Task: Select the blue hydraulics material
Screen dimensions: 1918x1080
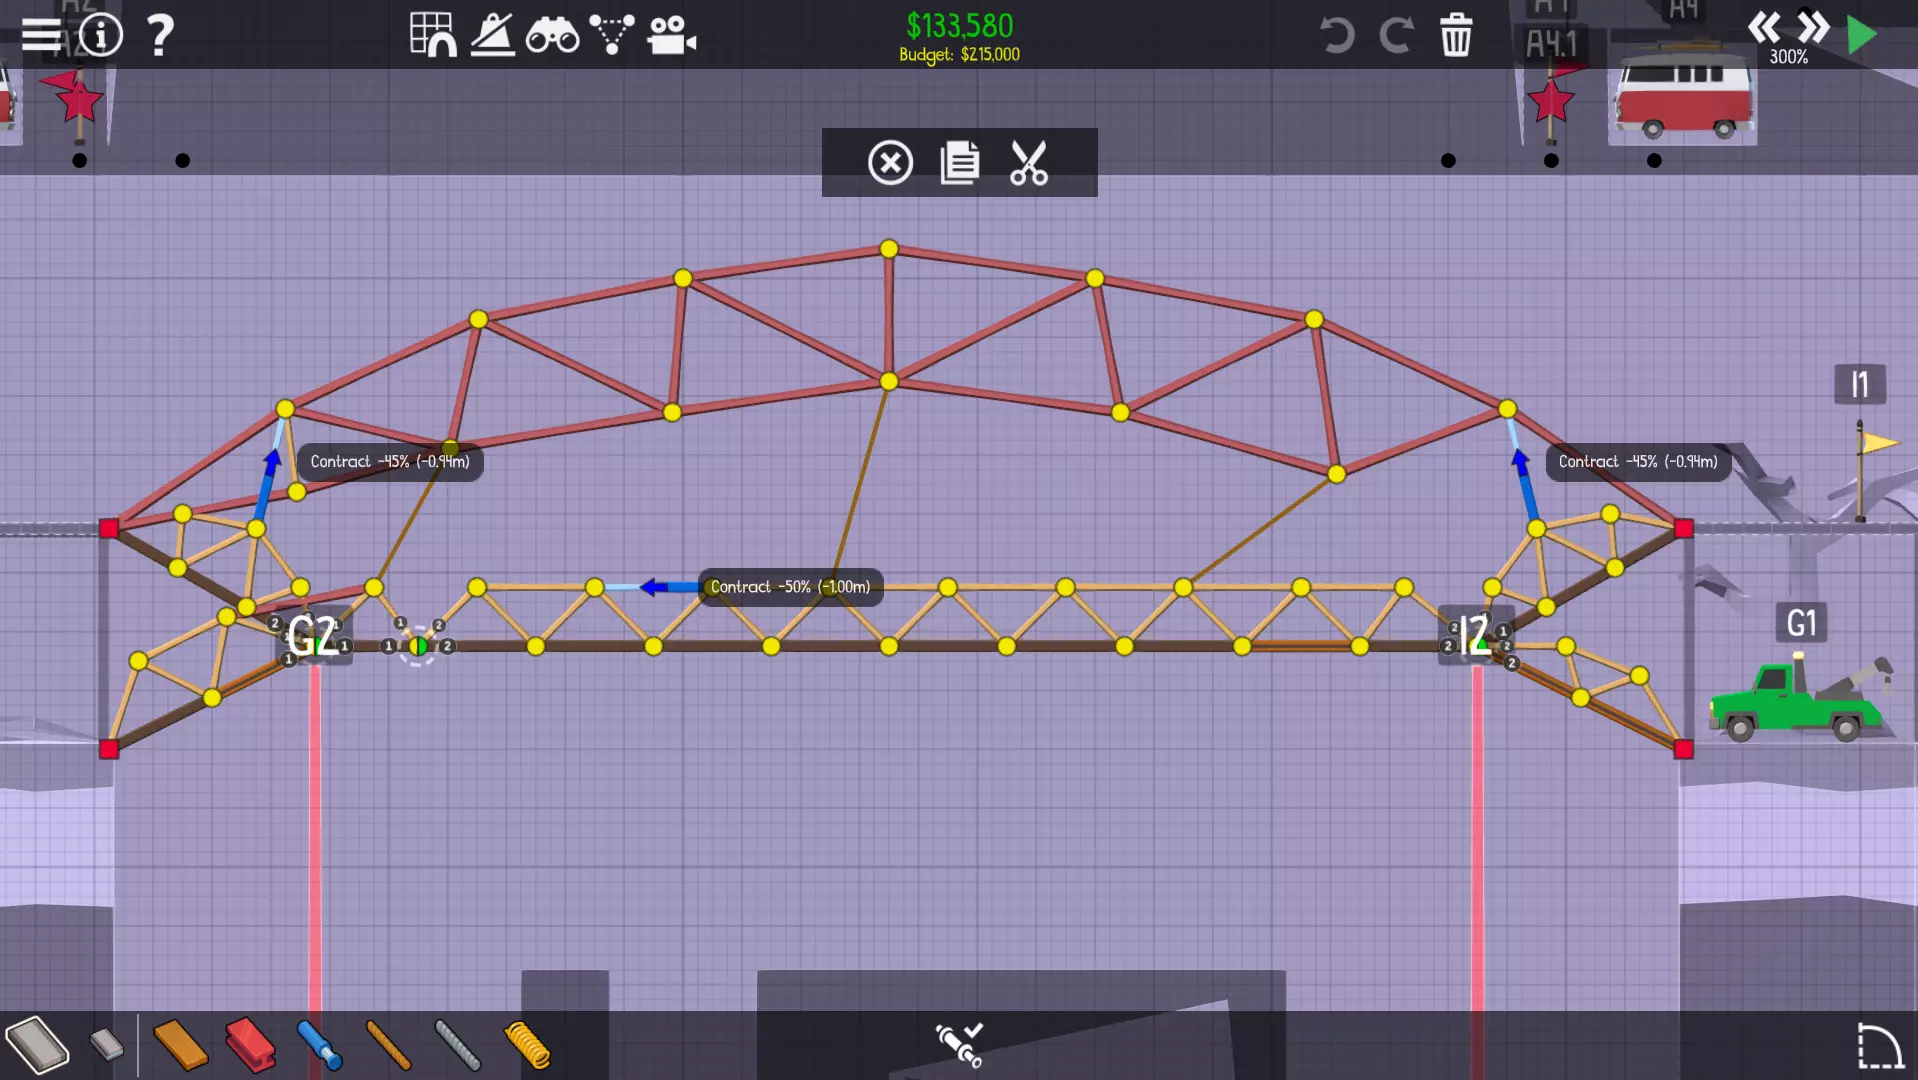Action: [319, 1045]
